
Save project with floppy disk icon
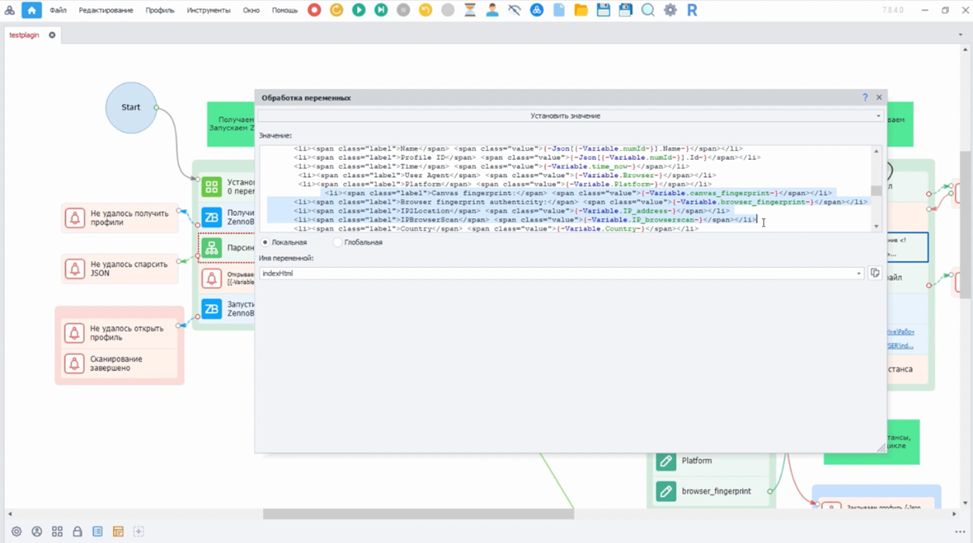tap(603, 10)
